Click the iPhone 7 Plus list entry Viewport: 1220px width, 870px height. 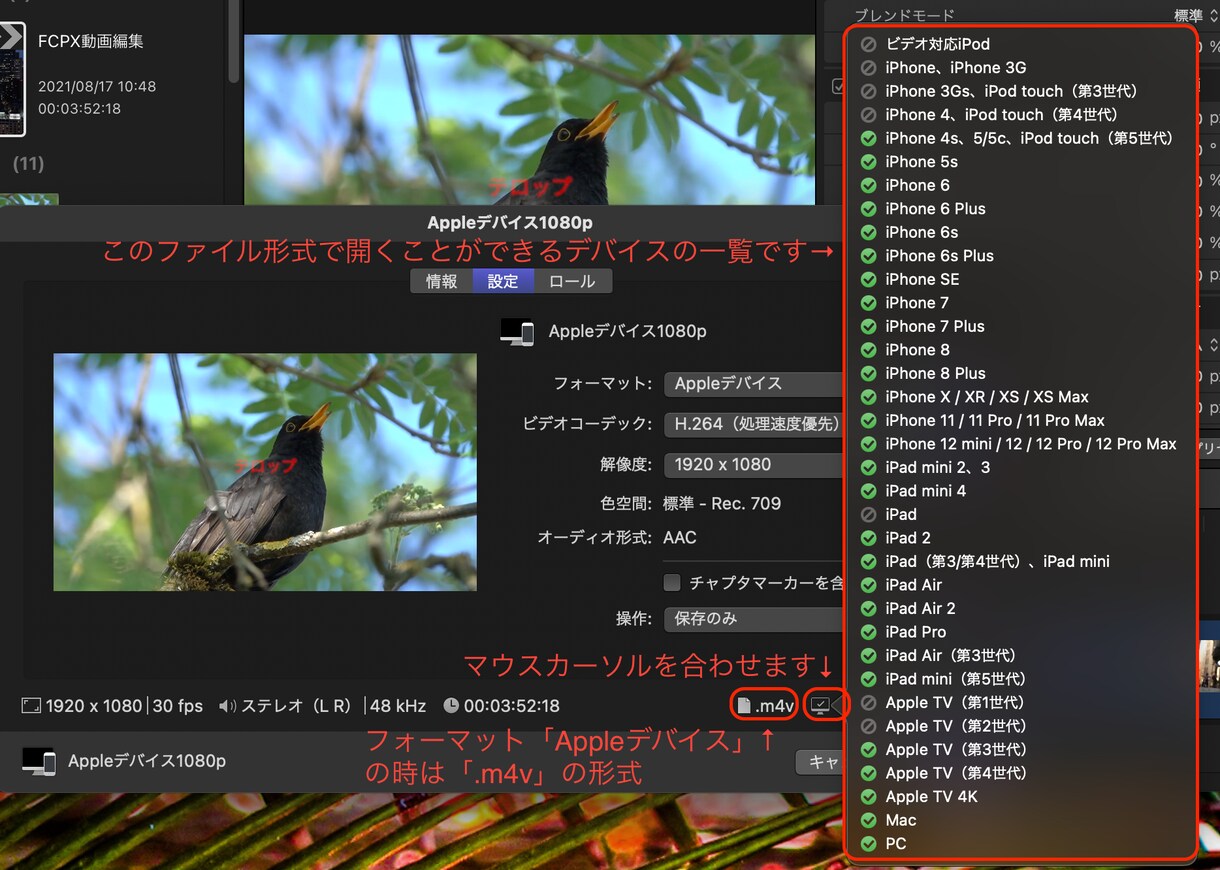(x=935, y=326)
